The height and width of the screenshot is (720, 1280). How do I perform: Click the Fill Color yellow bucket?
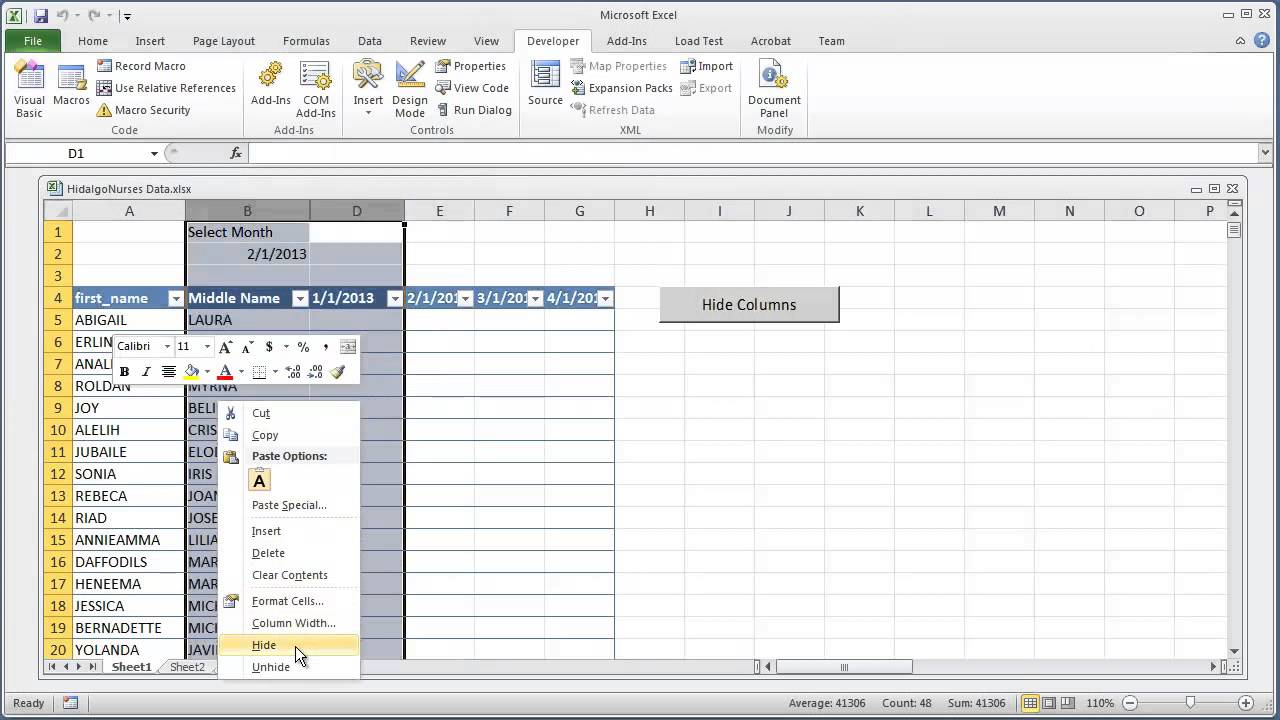pyautogui.click(x=191, y=372)
